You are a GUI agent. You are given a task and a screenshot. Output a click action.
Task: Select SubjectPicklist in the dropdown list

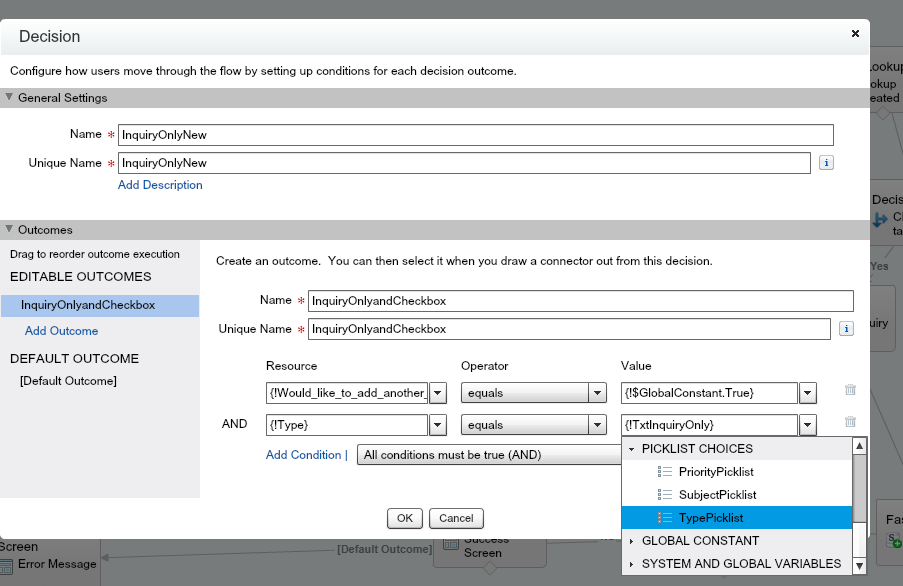point(717,495)
